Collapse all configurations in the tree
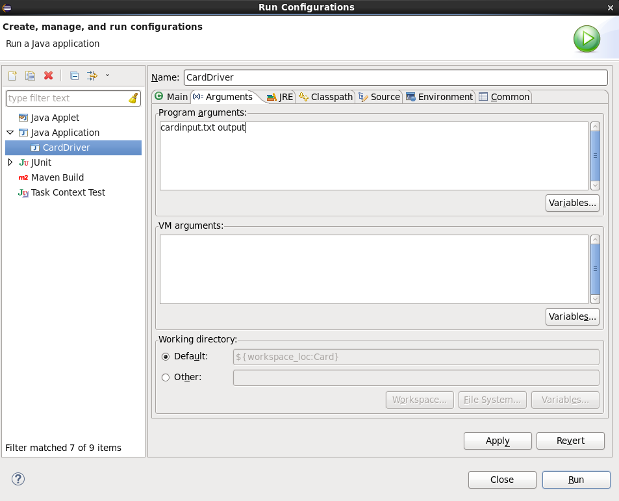 click(74, 75)
